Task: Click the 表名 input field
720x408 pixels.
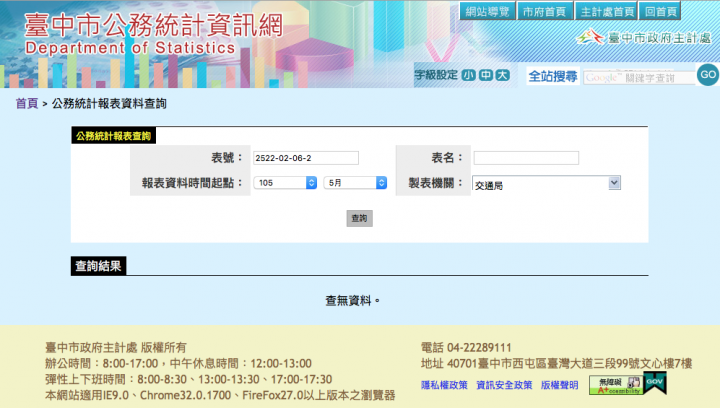Action: click(x=526, y=158)
